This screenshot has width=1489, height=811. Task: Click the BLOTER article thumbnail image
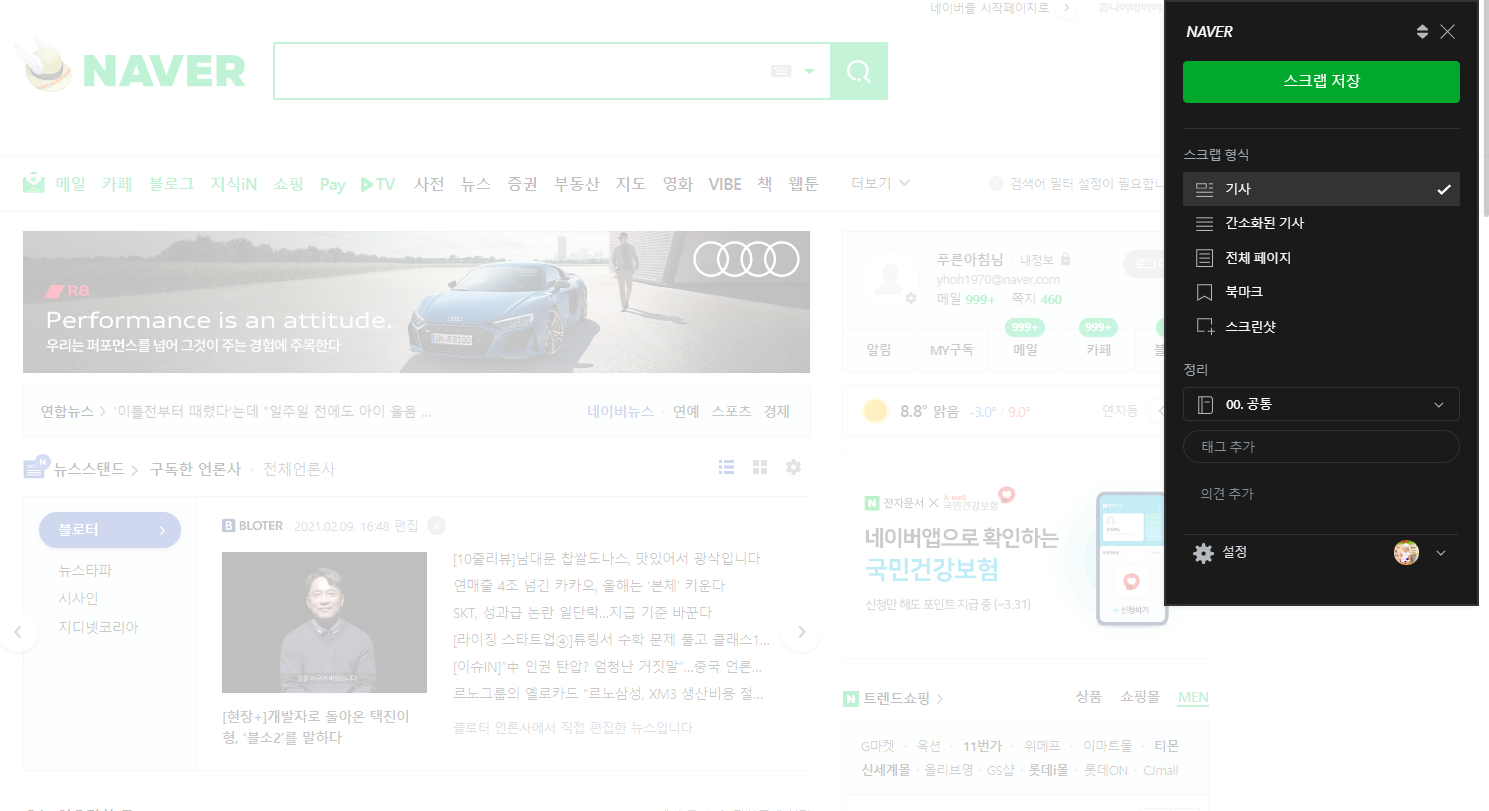coord(324,622)
